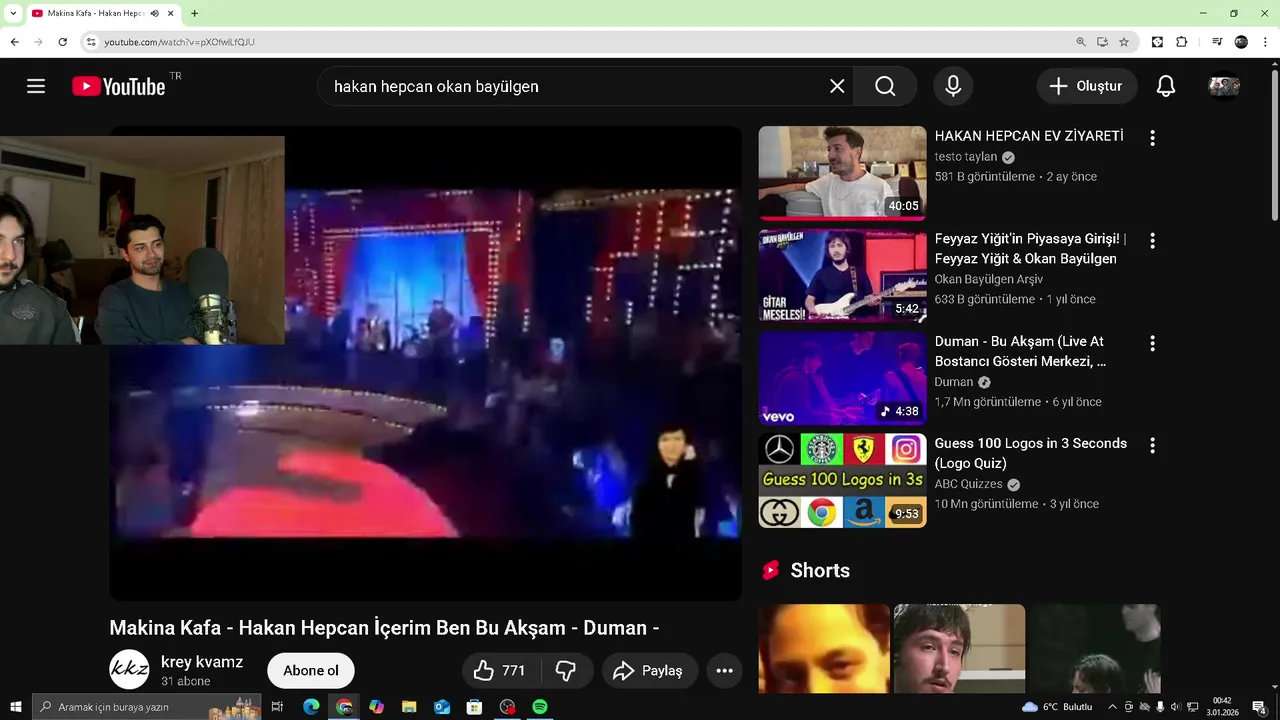Click the Oluştur create button
The image size is (1280, 720).
[1086, 86]
